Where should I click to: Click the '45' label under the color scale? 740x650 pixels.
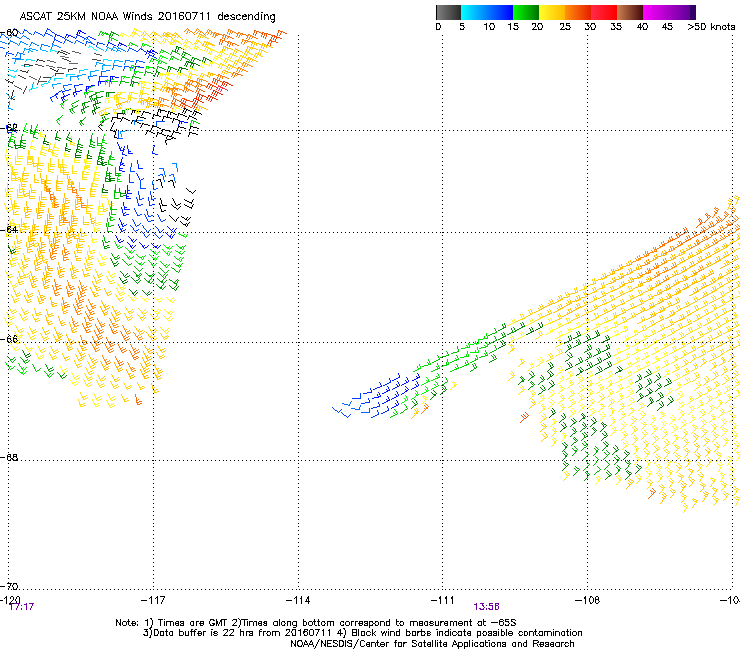pos(667,27)
